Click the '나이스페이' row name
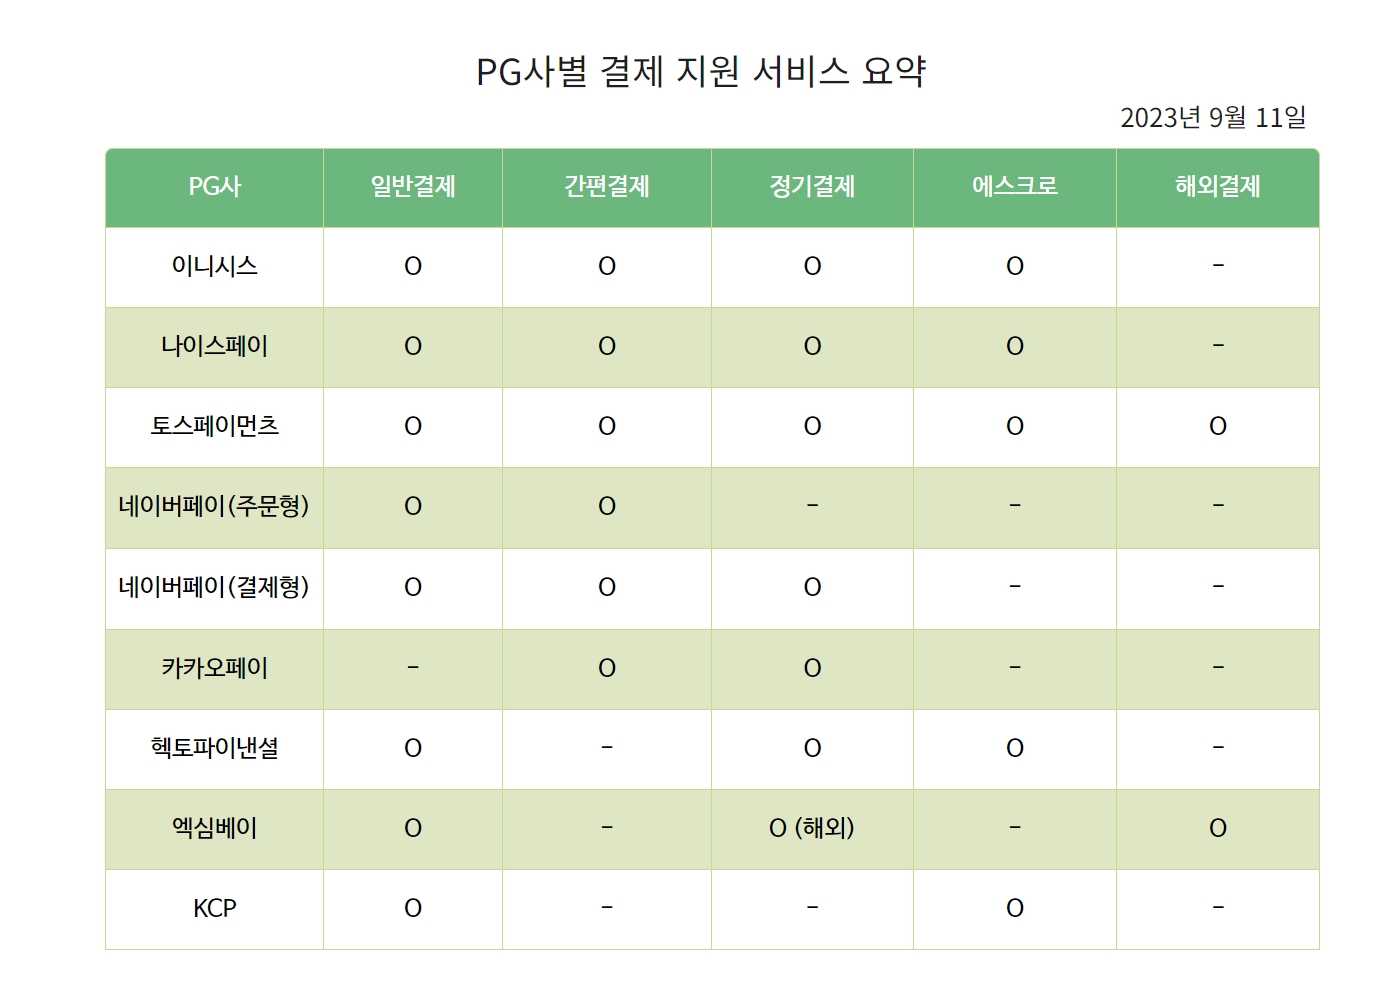The height and width of the screenshot is (1000, 1400). click(x=214, y=346)
